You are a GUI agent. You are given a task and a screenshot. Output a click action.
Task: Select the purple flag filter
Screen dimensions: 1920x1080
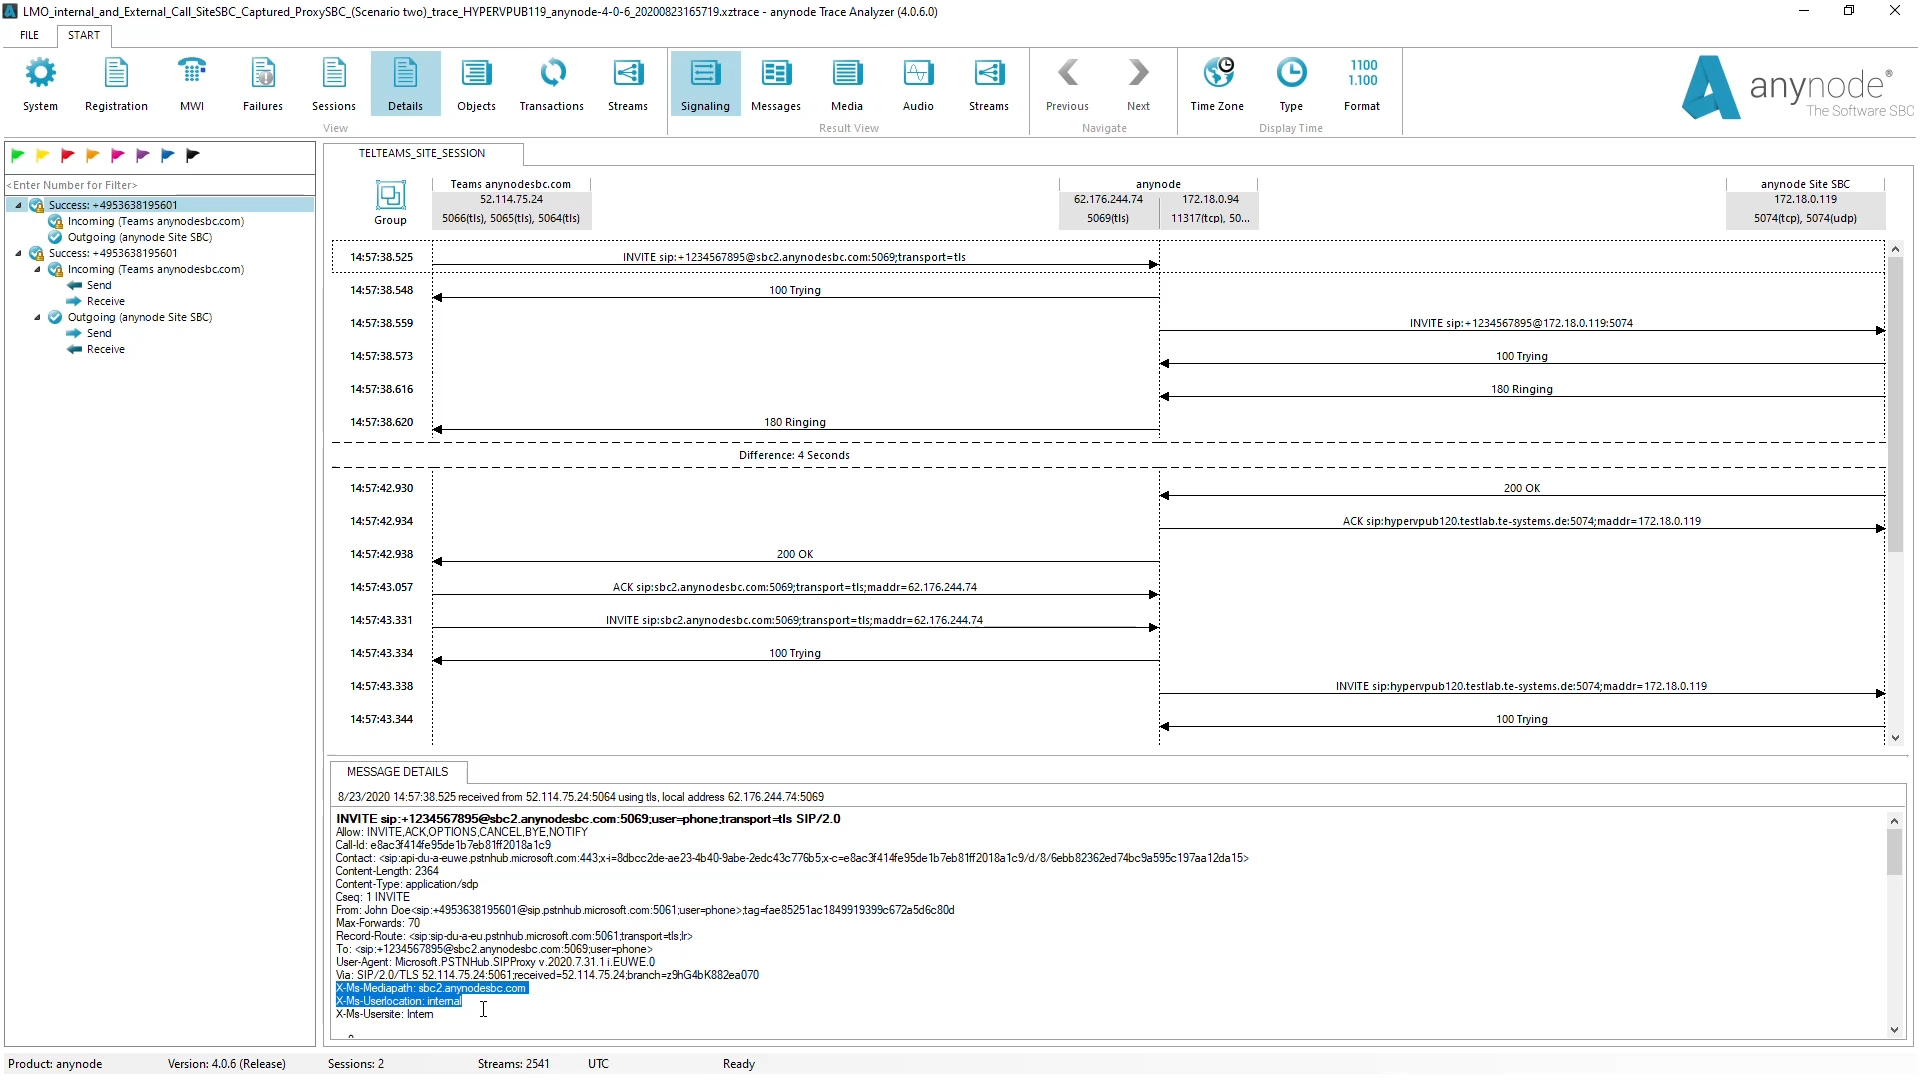tap(142, 155)
